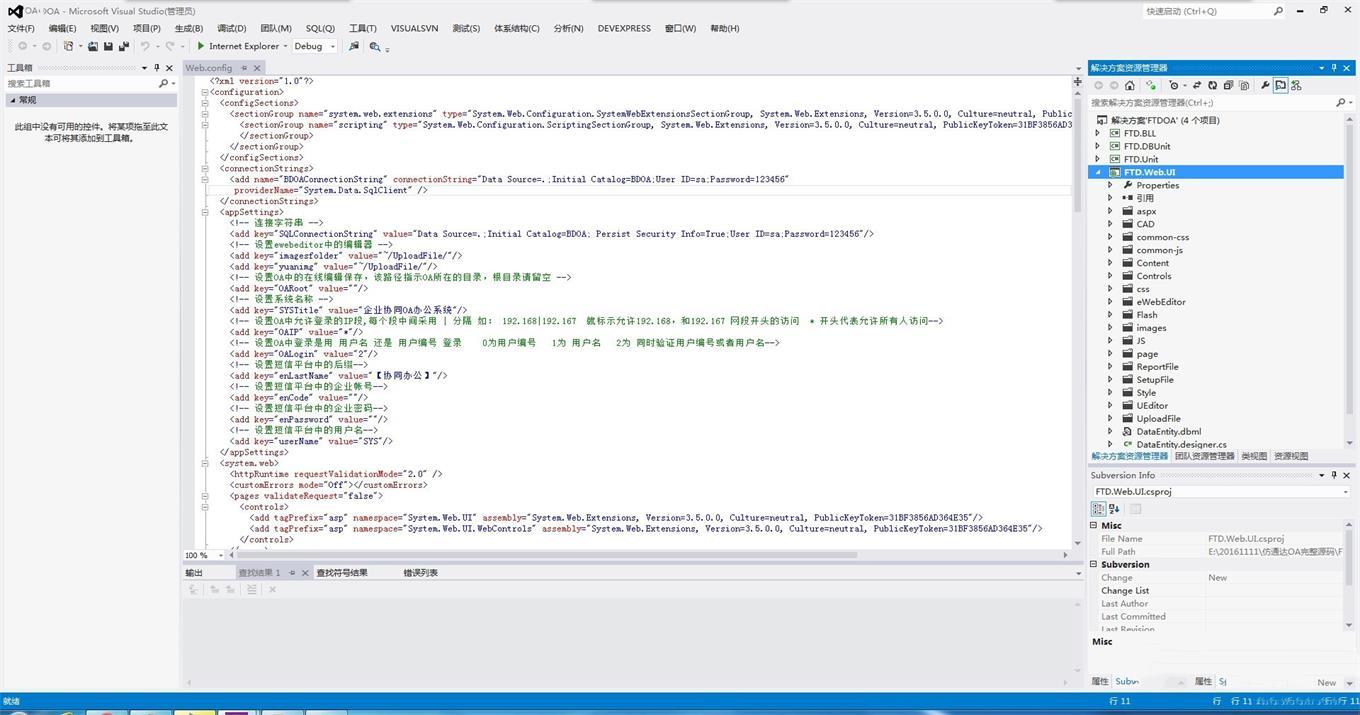Refresh the Solution Explorer tree
This screenshot has height=715, width=1360.
coord(1213,85)
